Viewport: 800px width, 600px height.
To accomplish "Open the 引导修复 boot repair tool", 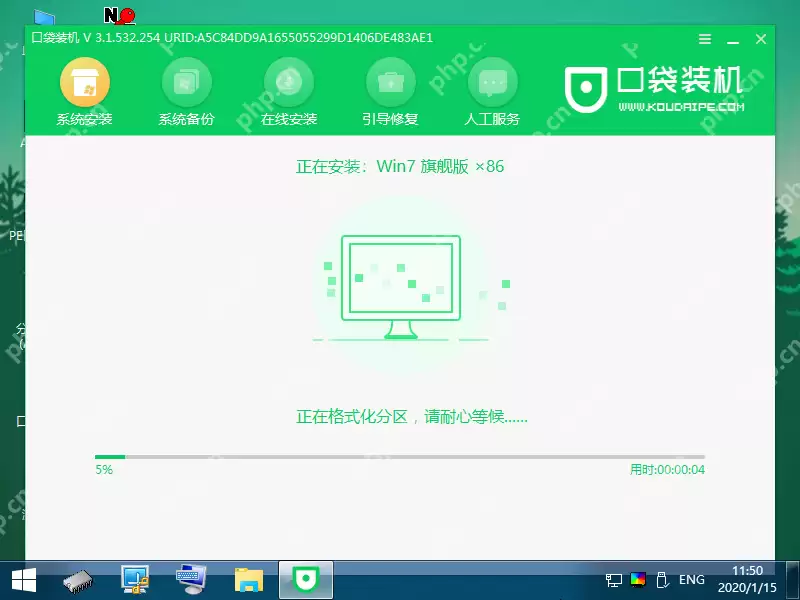I will [x=391, y=87].
